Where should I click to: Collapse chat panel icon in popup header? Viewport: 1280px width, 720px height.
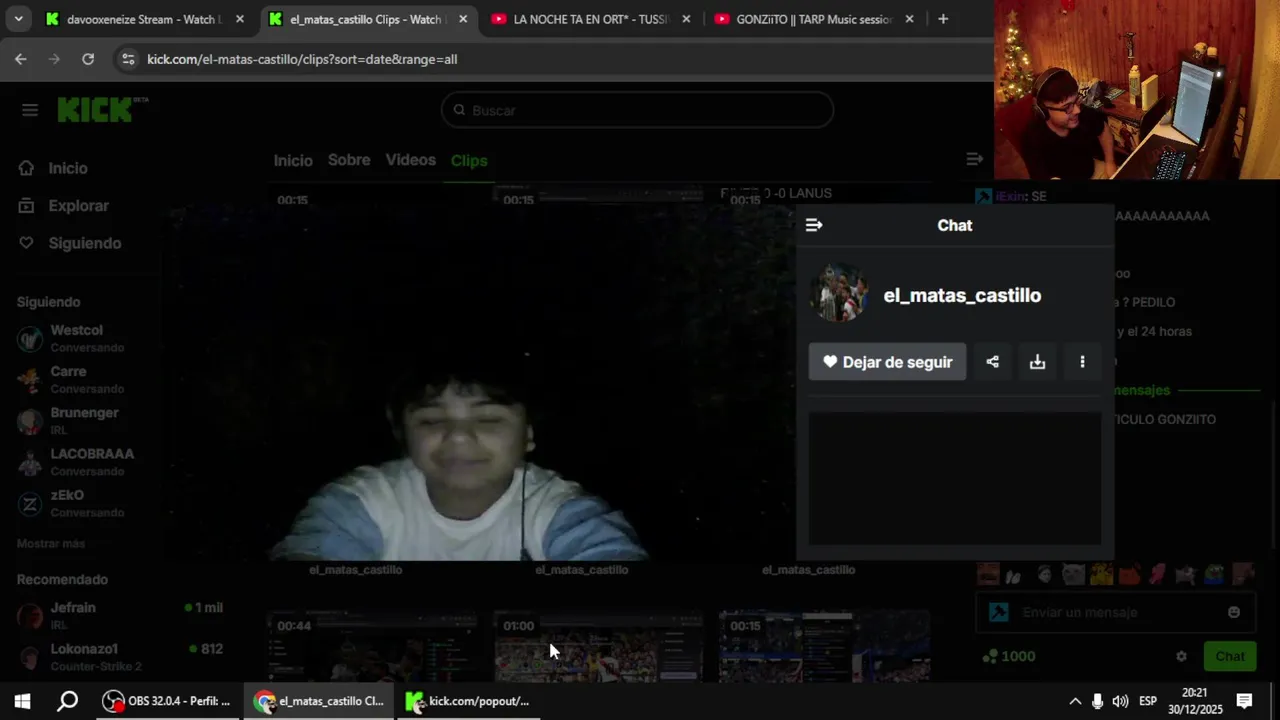click(814, 225)
